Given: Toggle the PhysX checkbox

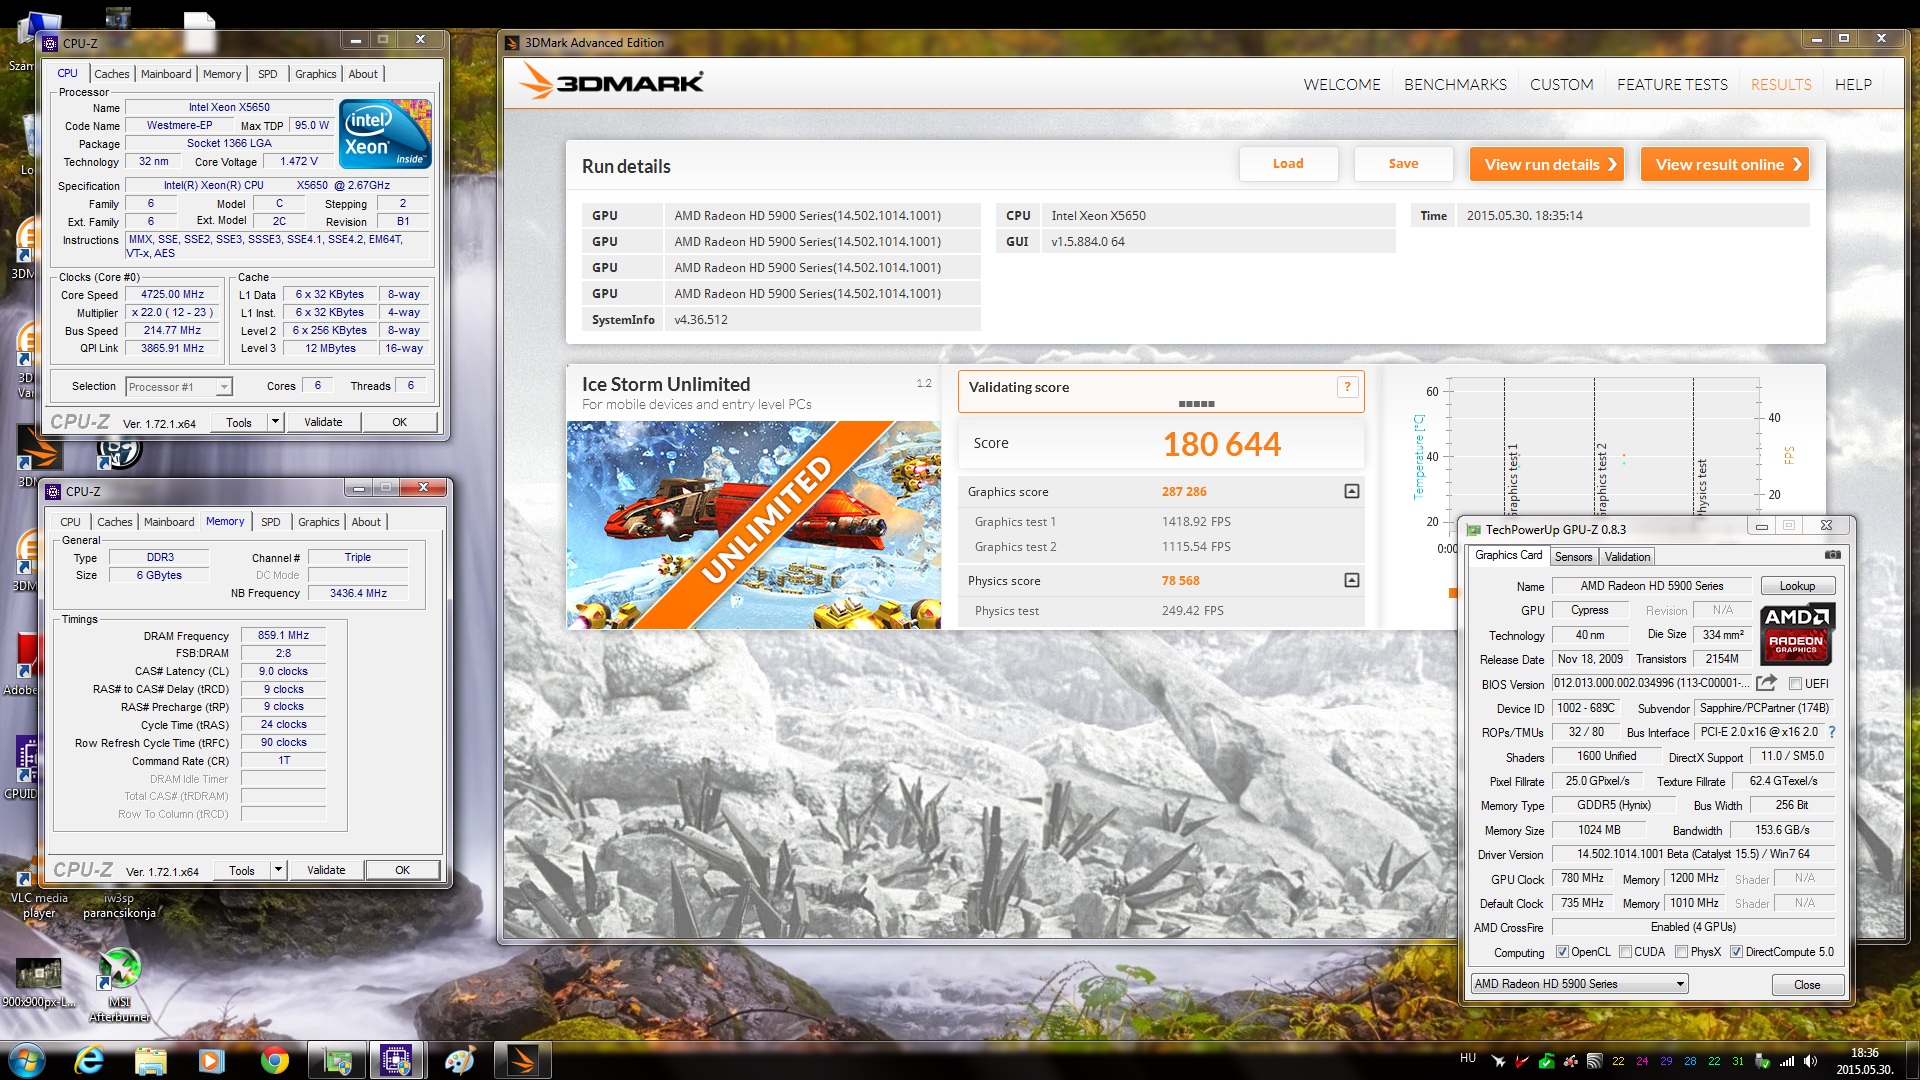Looking at the screenshot, I should point(1681,952).
